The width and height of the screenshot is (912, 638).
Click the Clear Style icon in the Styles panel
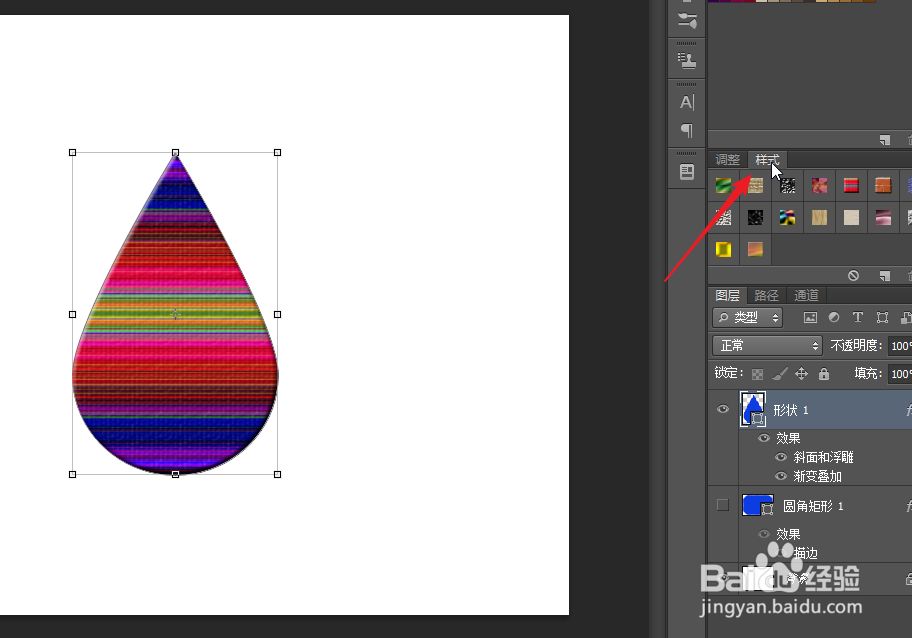pyautogui.click(x=853, y=276)
